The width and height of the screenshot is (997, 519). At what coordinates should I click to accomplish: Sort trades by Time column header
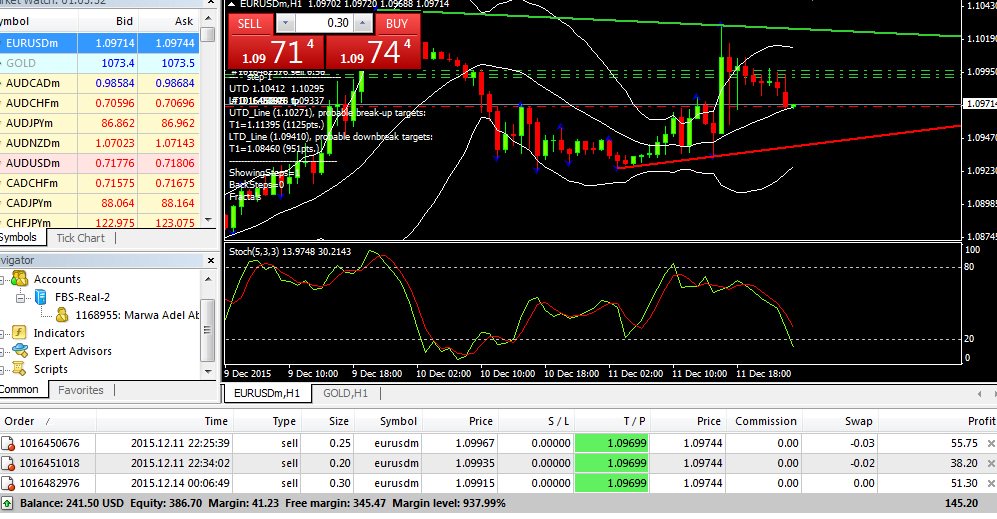pos(165,421)
